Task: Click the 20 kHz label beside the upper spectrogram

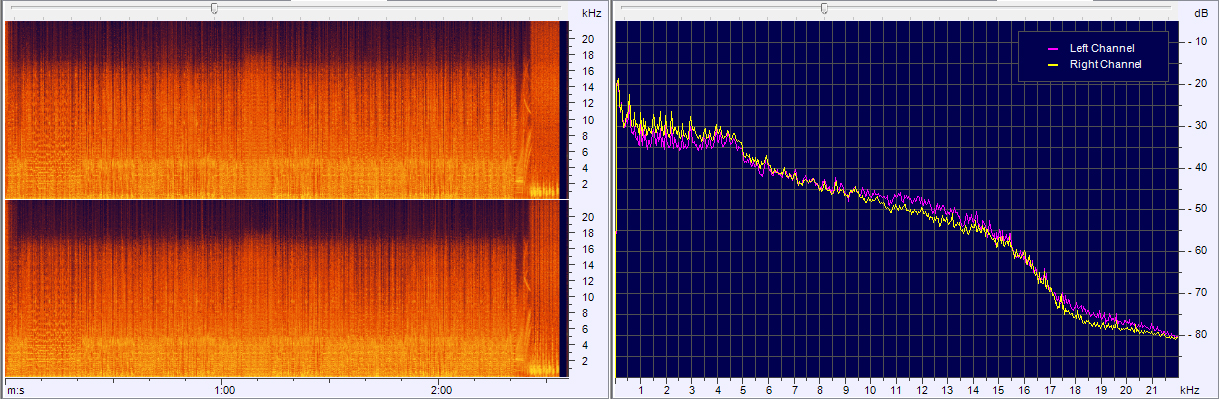Action: point(590,39)
